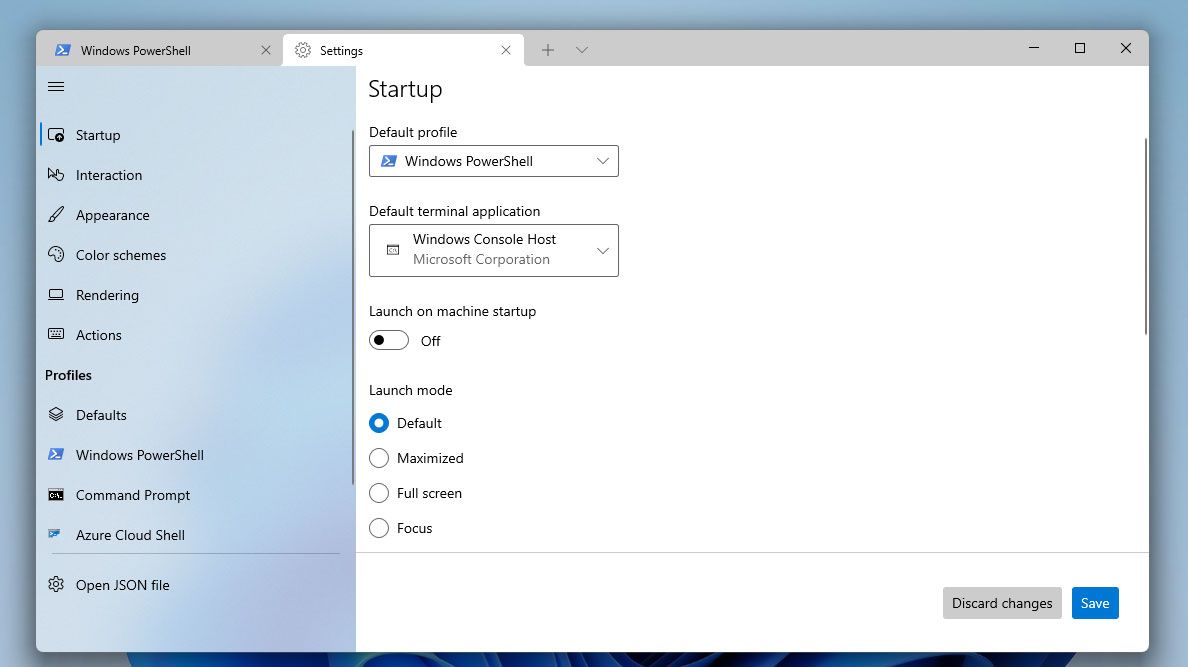Select Maximized launch mode
1188x667 pixels.
pyautogui.click(x=379, y=458)
